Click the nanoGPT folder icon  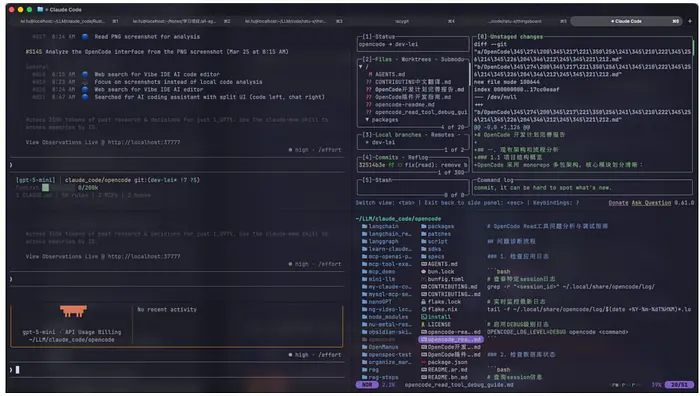point(364,302)
